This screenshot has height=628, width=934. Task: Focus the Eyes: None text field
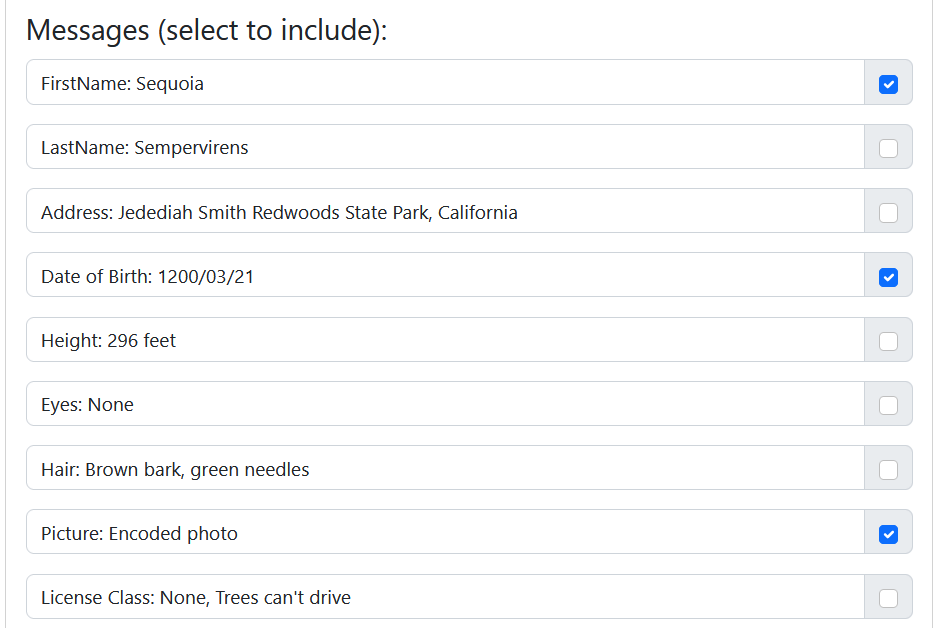point(445,405)
